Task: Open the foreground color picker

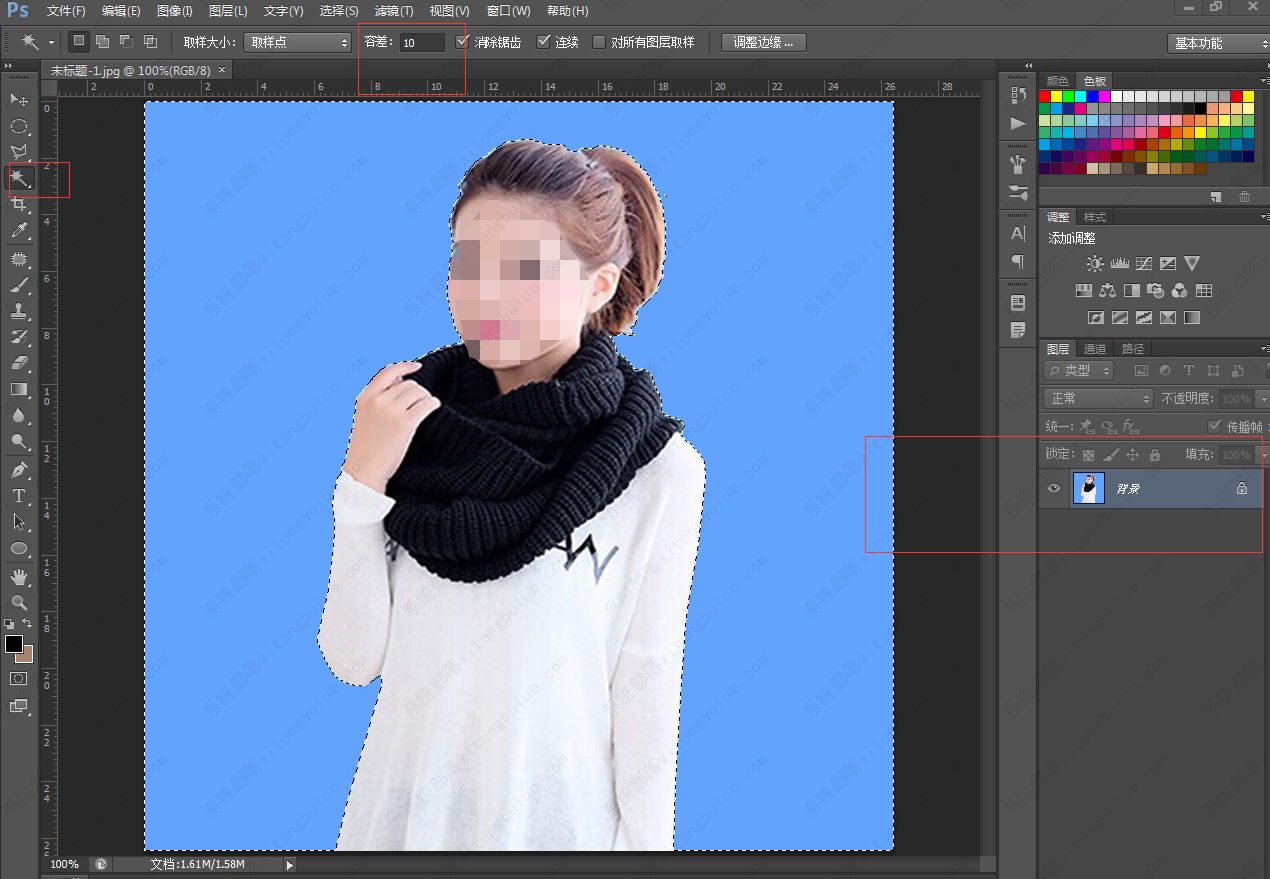Action: point(14,644)
